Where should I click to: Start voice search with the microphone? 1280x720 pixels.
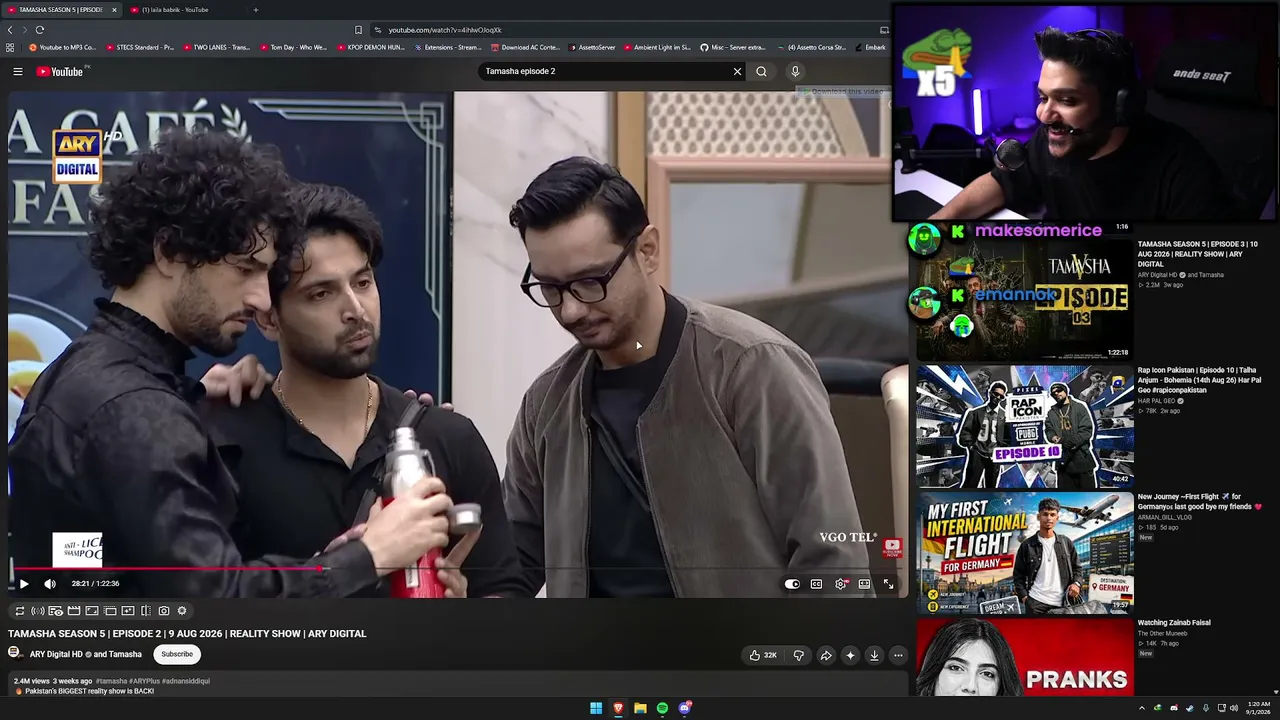795,71
